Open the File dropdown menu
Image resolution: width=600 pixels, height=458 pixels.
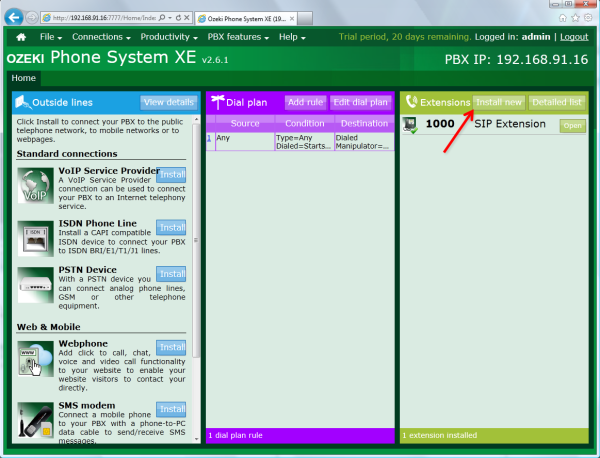coord(51,37)
